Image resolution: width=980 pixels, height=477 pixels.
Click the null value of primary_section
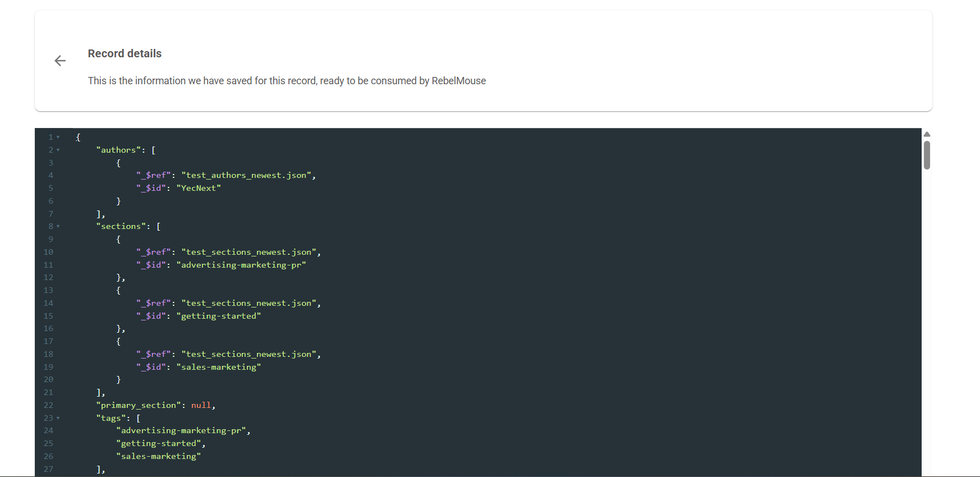[x=201, y=405]
